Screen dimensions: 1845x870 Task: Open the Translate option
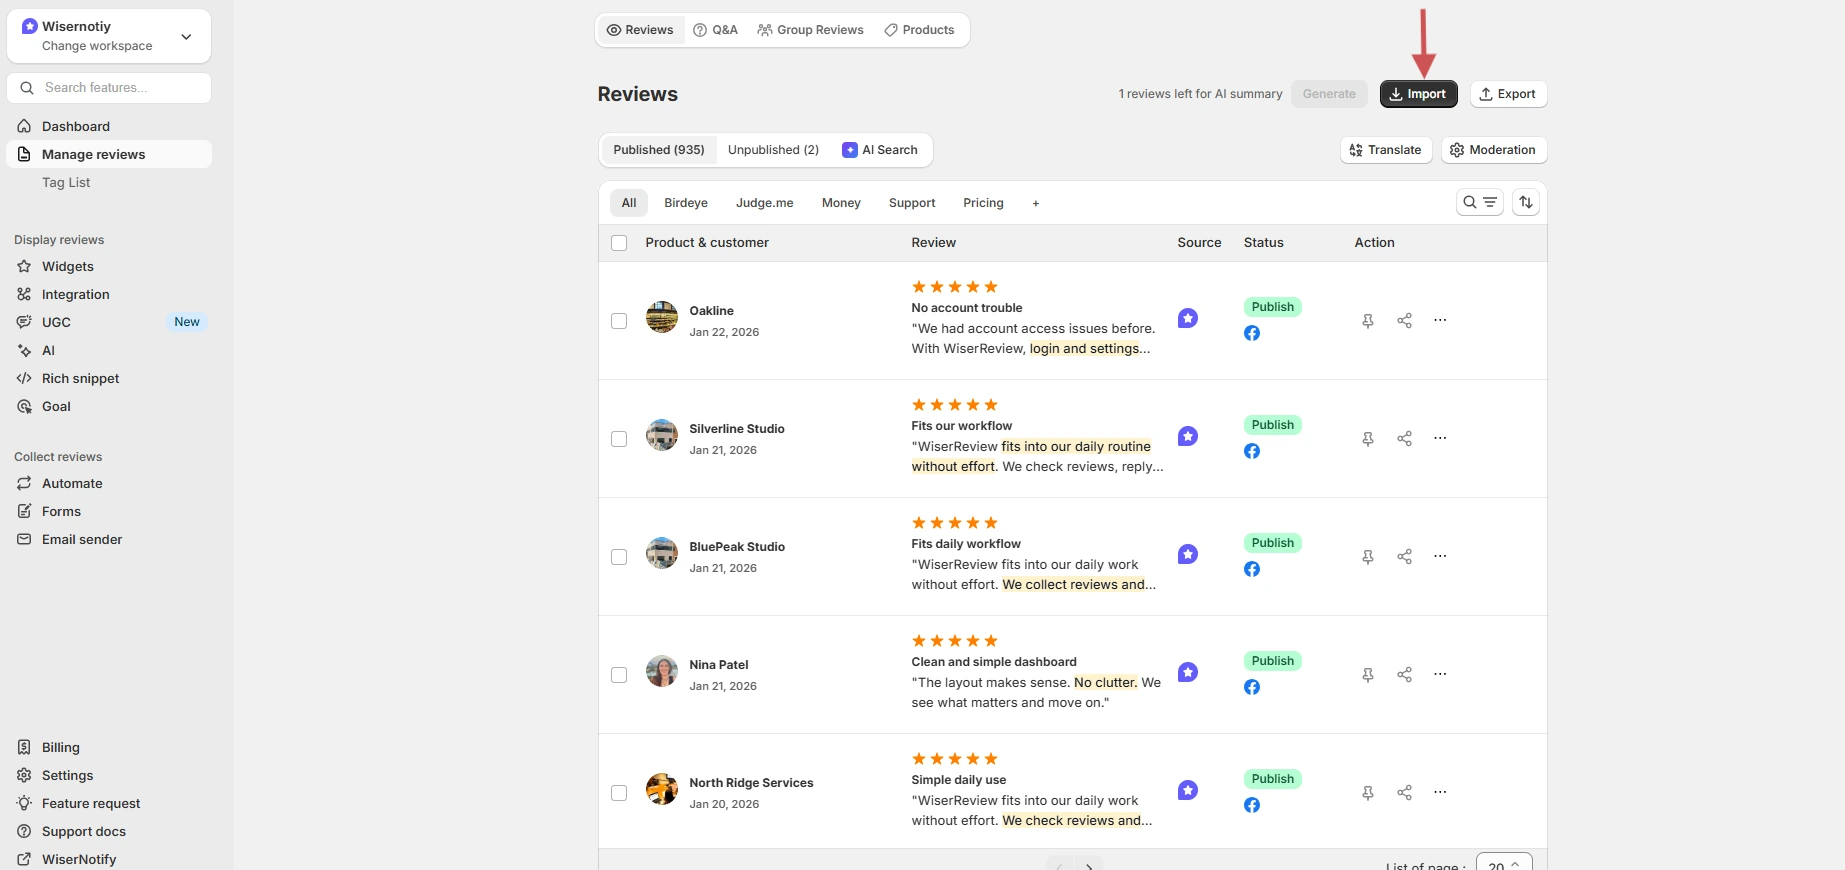[x=1386, y=150]
